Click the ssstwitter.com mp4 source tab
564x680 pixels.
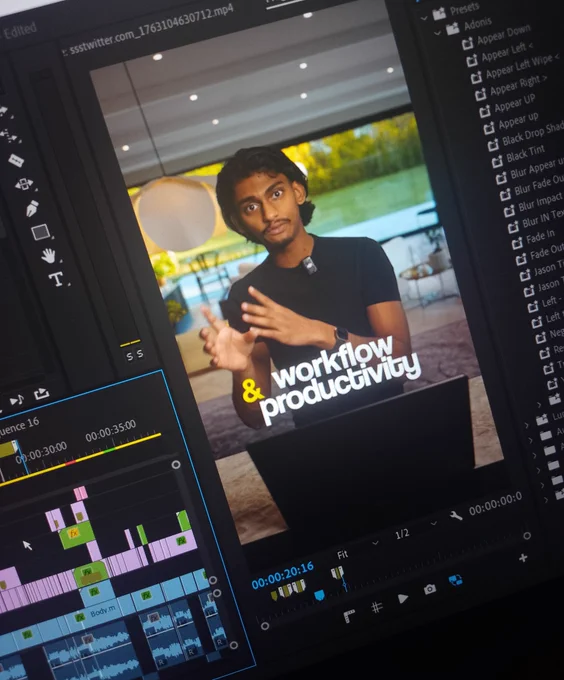pyautogui.click(x=149, y=31)
